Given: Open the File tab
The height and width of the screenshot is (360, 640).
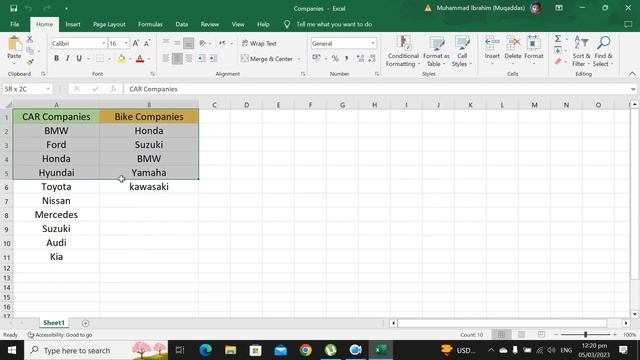Looking at the screenshot, I should (15, 24).
